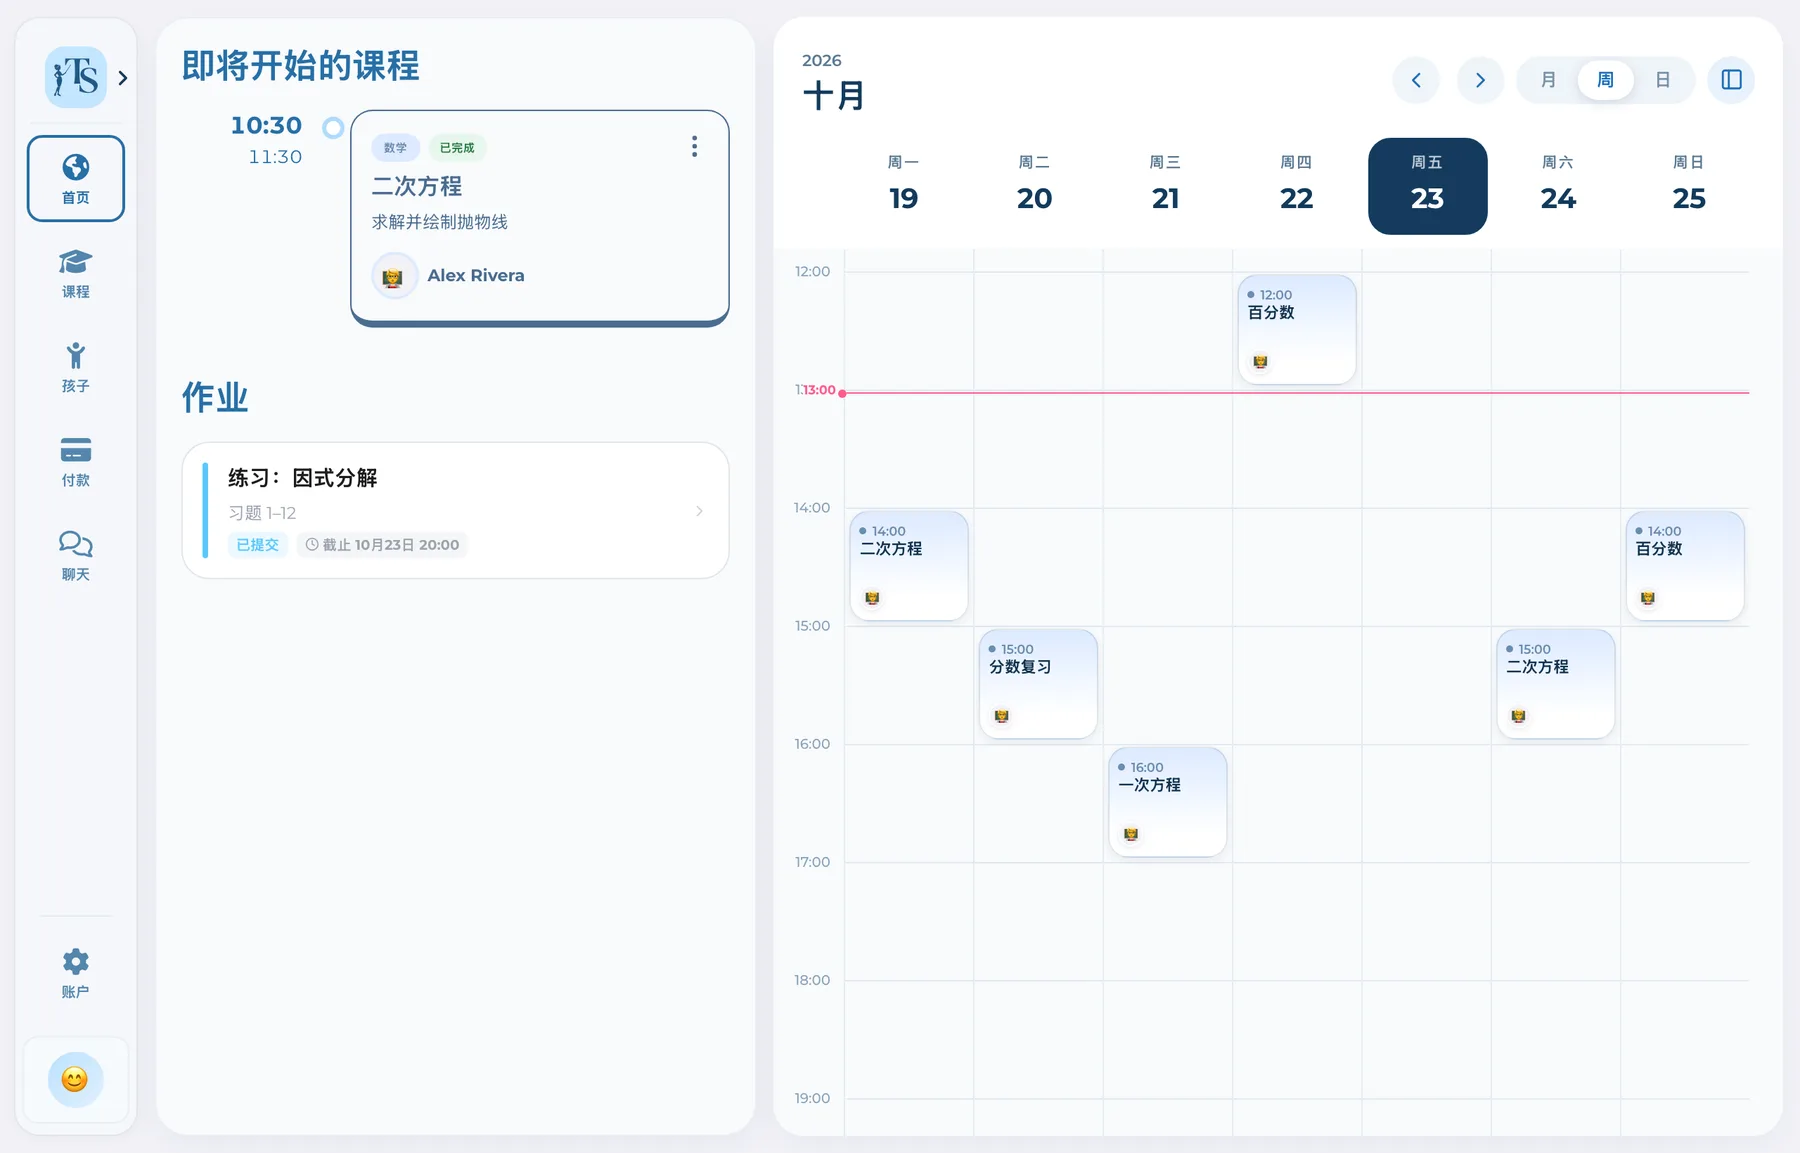Open the 孩子 child icon
The image size is (1800, 1153).
point(76,356)
